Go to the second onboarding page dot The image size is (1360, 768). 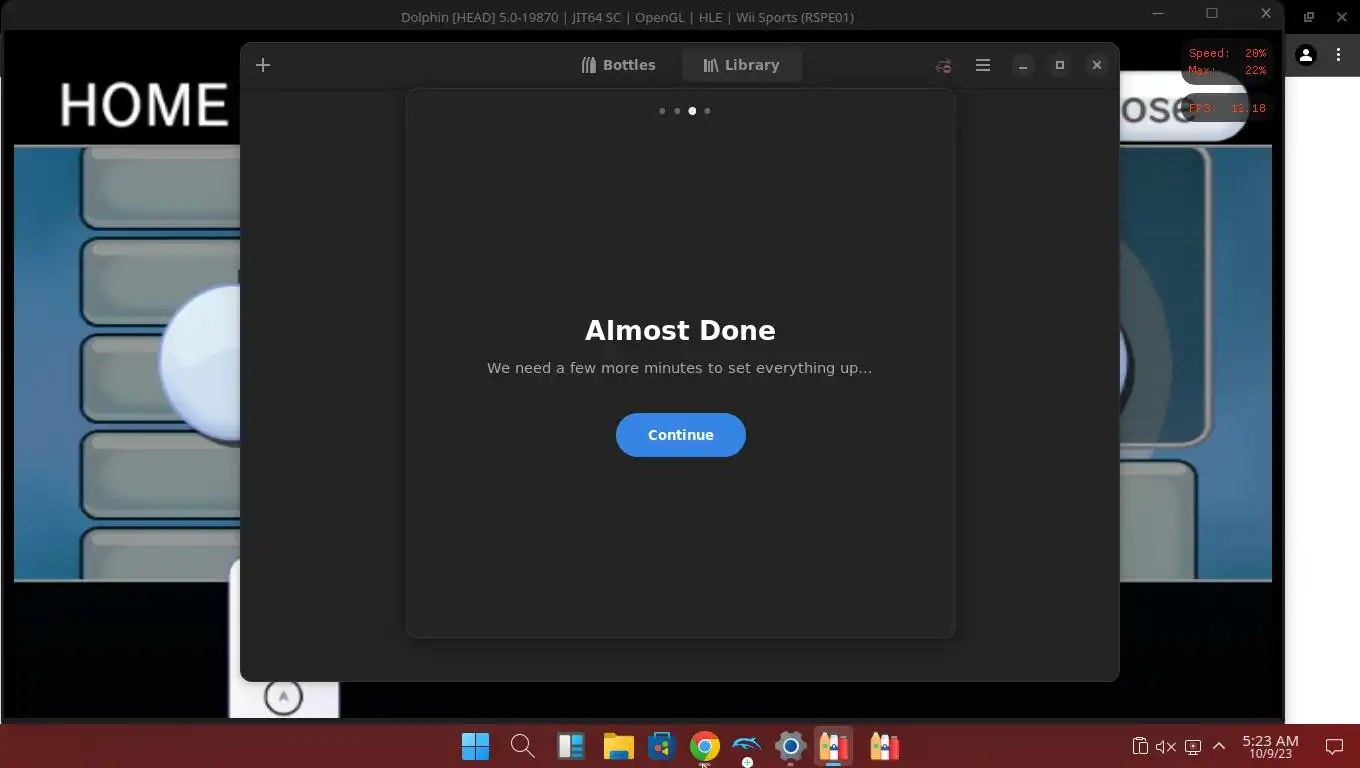pos(677,111)
